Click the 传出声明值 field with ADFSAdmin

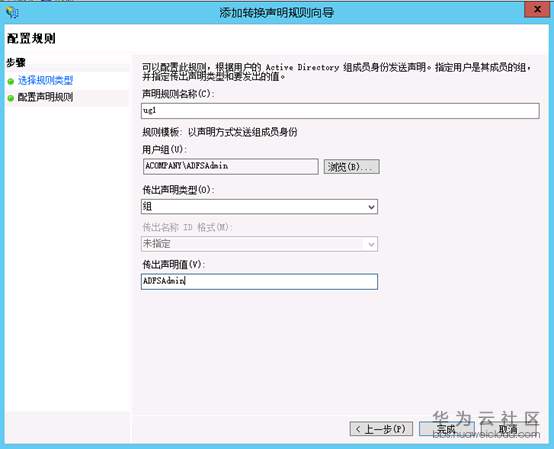259,281
